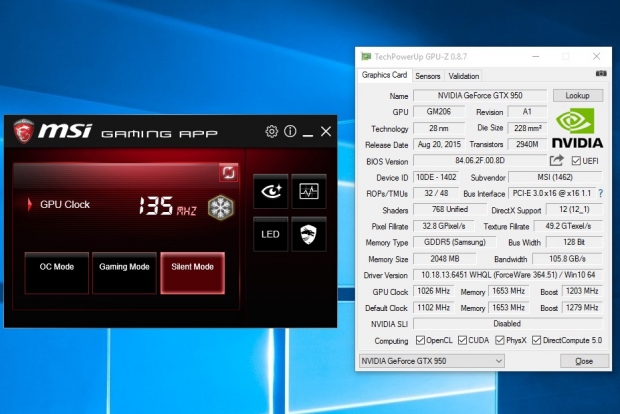
Task: Switch to the Sensors tab
Action: tap(428, 76)
